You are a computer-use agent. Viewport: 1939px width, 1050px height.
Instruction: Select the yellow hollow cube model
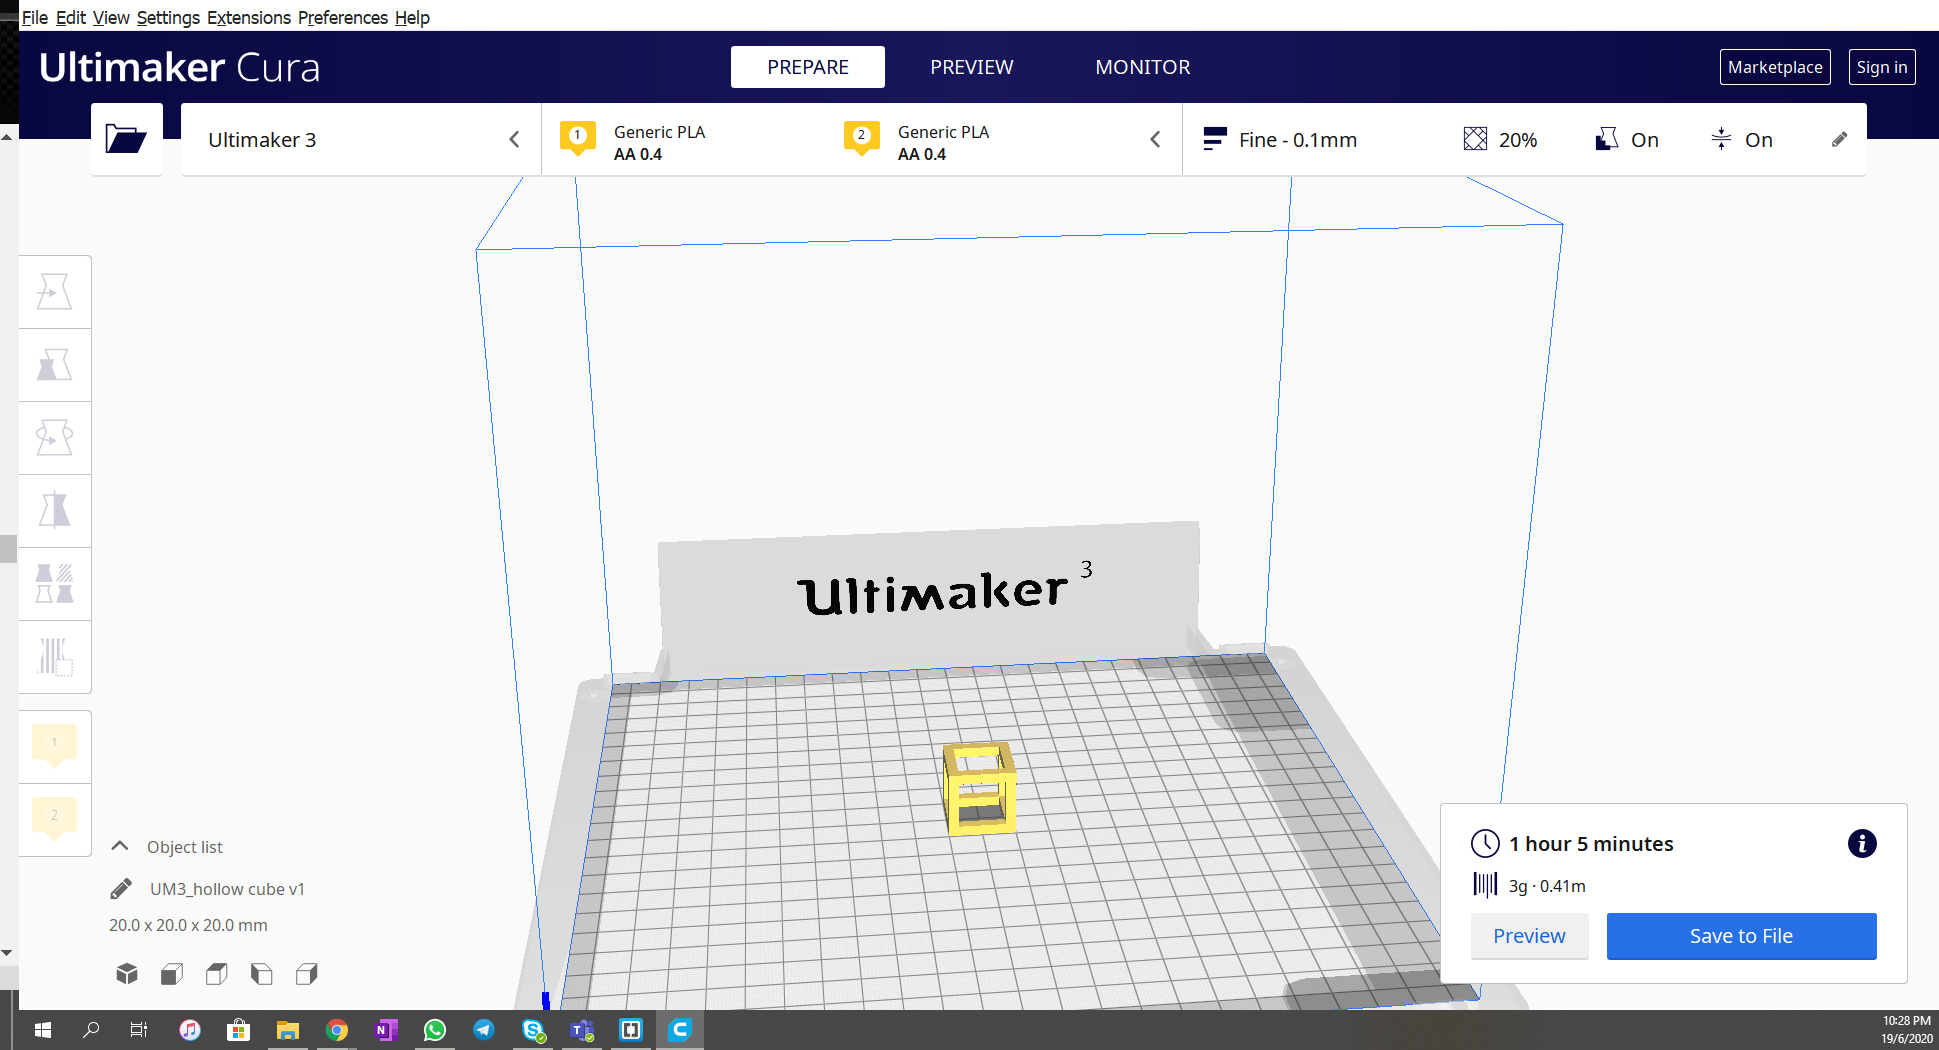point(980,788)
